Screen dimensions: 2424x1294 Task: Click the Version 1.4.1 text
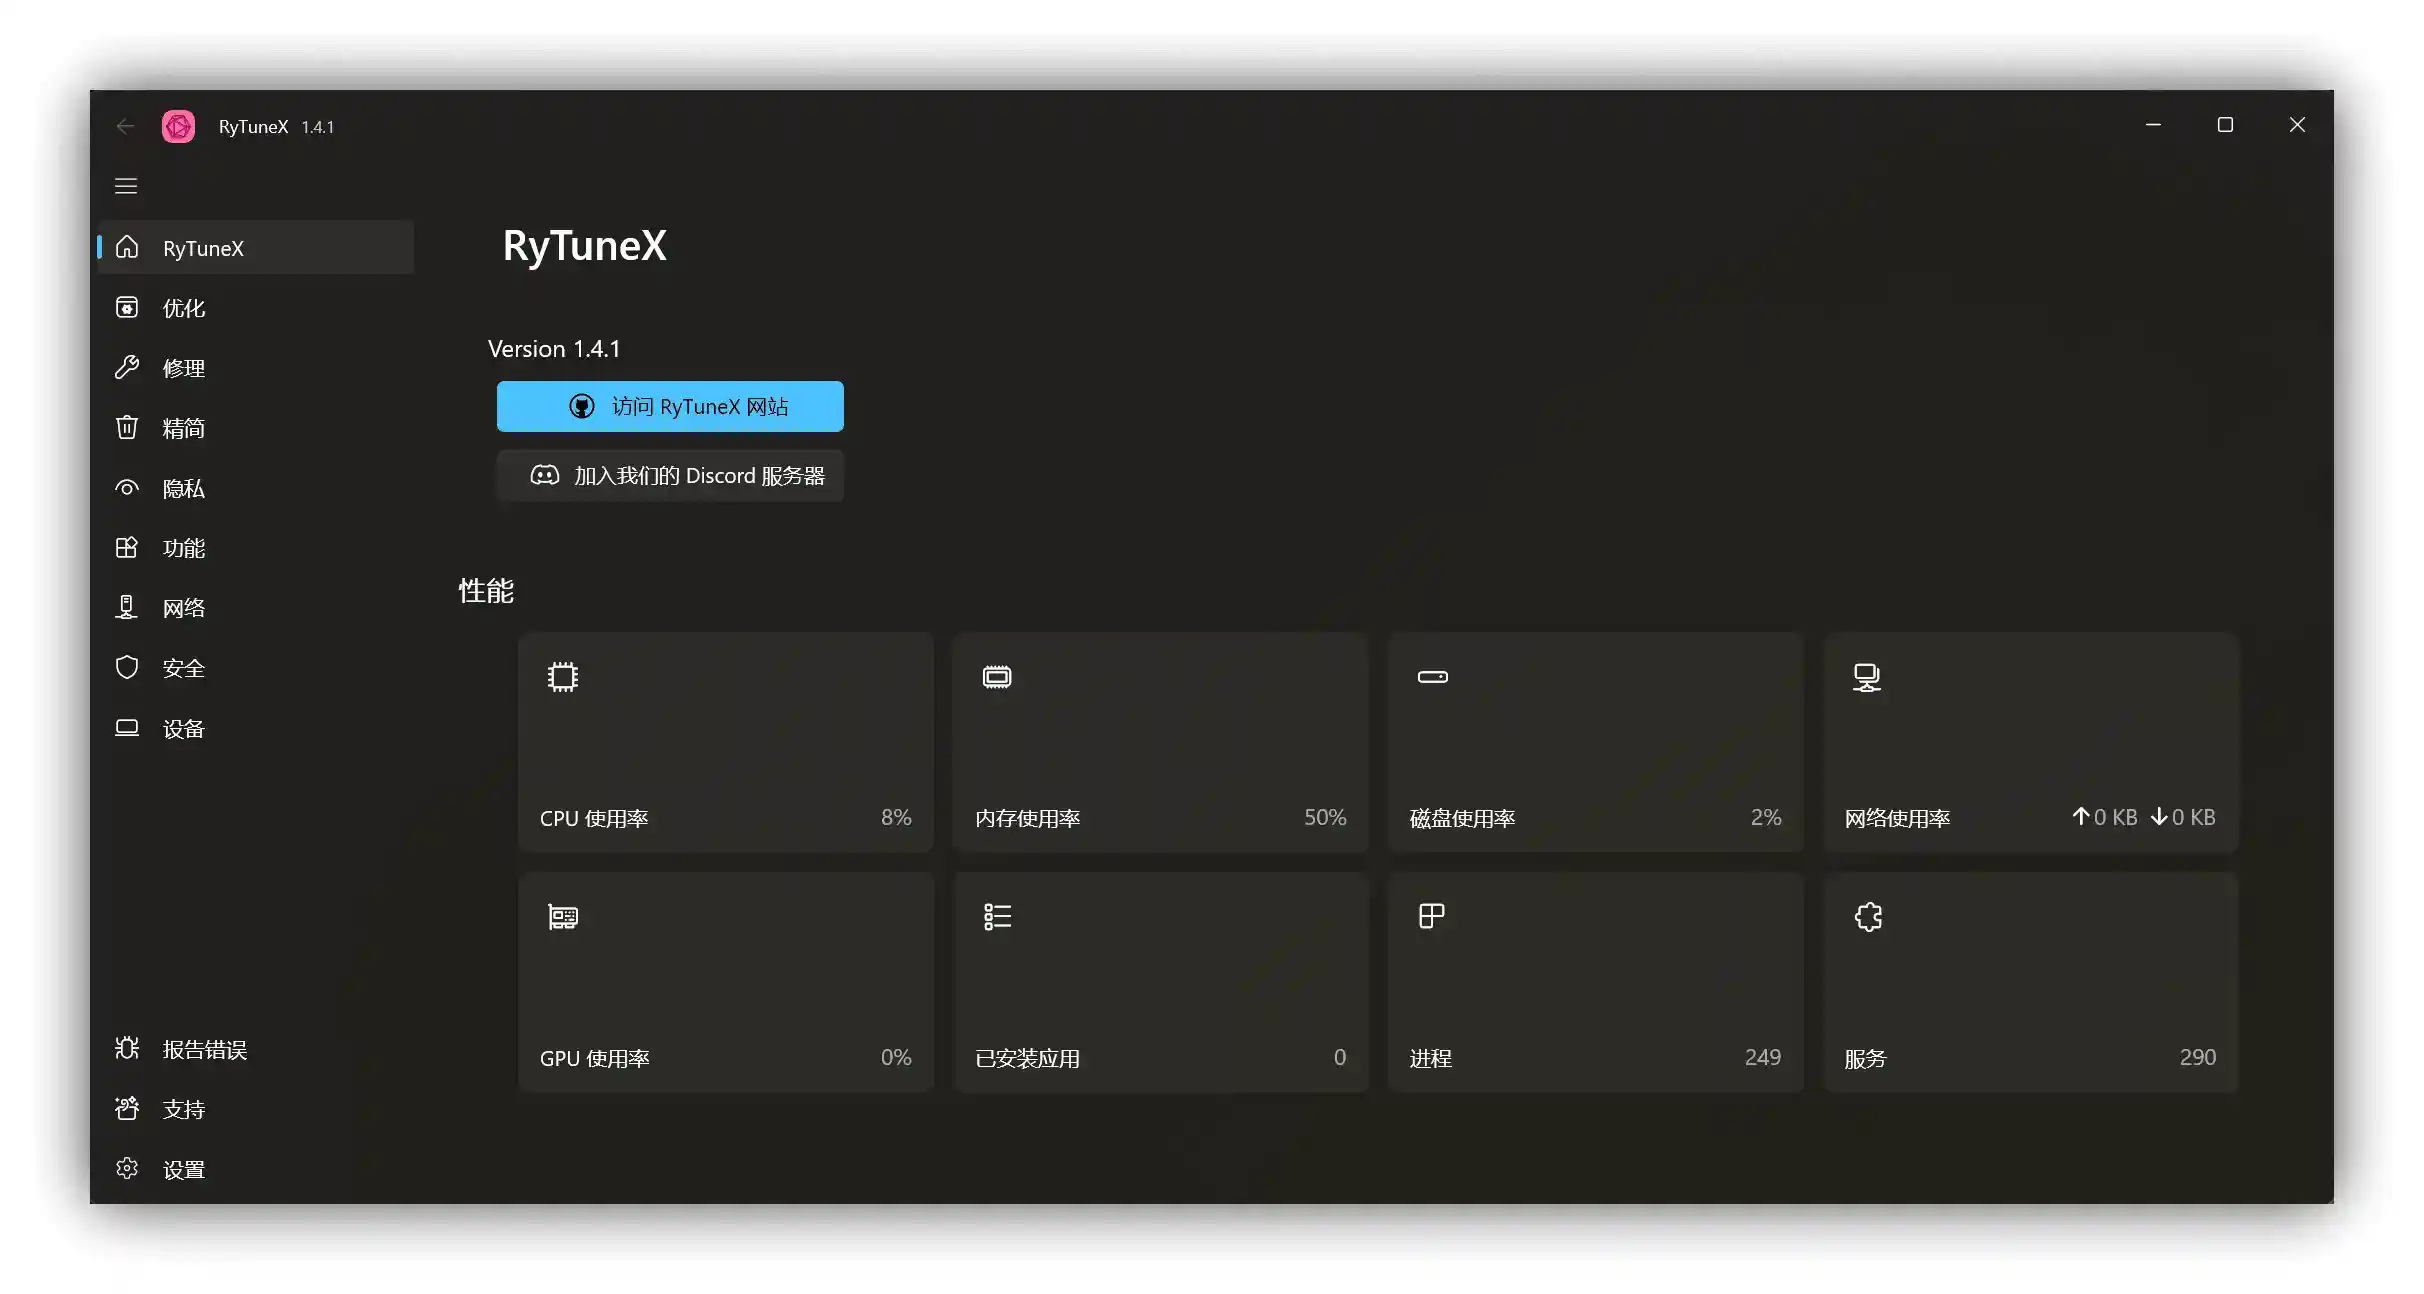(x=554, y=348)
